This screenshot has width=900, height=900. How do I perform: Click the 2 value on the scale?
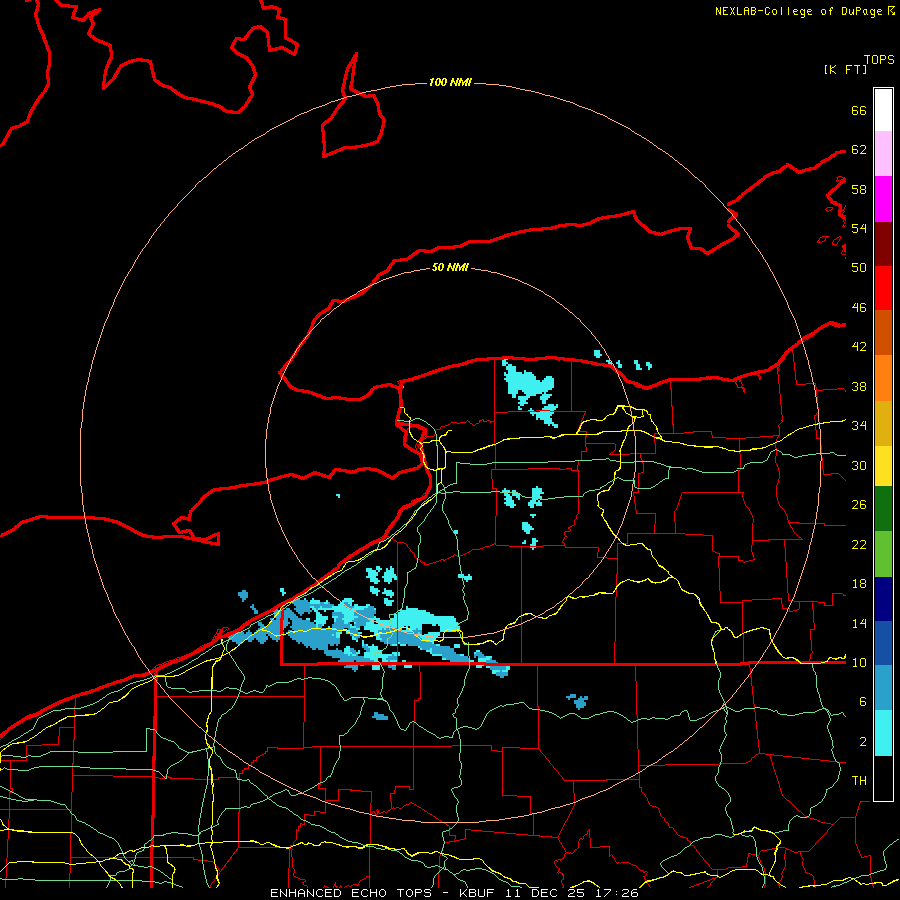pos(862,742)
